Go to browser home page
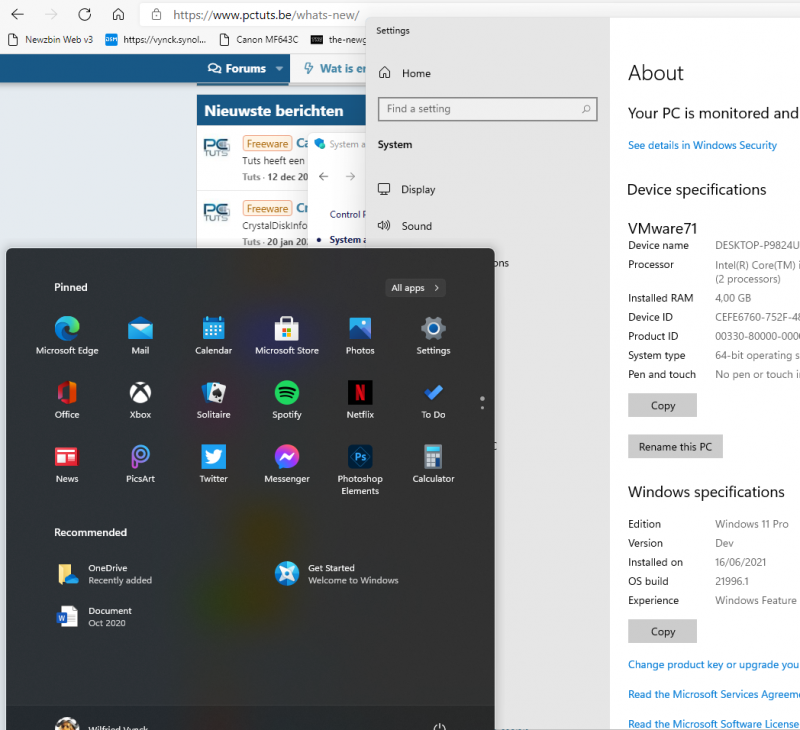The width and height of the screenshot is (800, 730). coord(118,15)
